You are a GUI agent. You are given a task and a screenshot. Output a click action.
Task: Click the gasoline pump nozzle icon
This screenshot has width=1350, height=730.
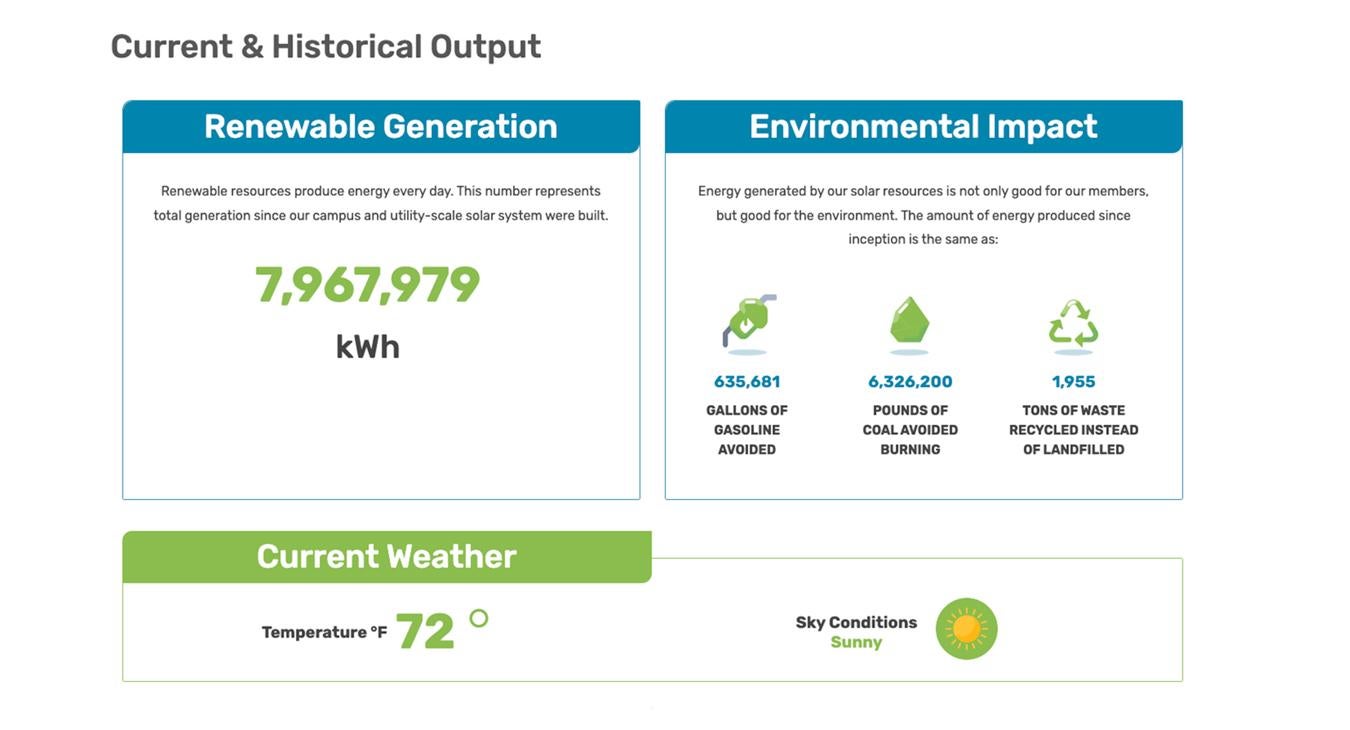coord(749,323)
